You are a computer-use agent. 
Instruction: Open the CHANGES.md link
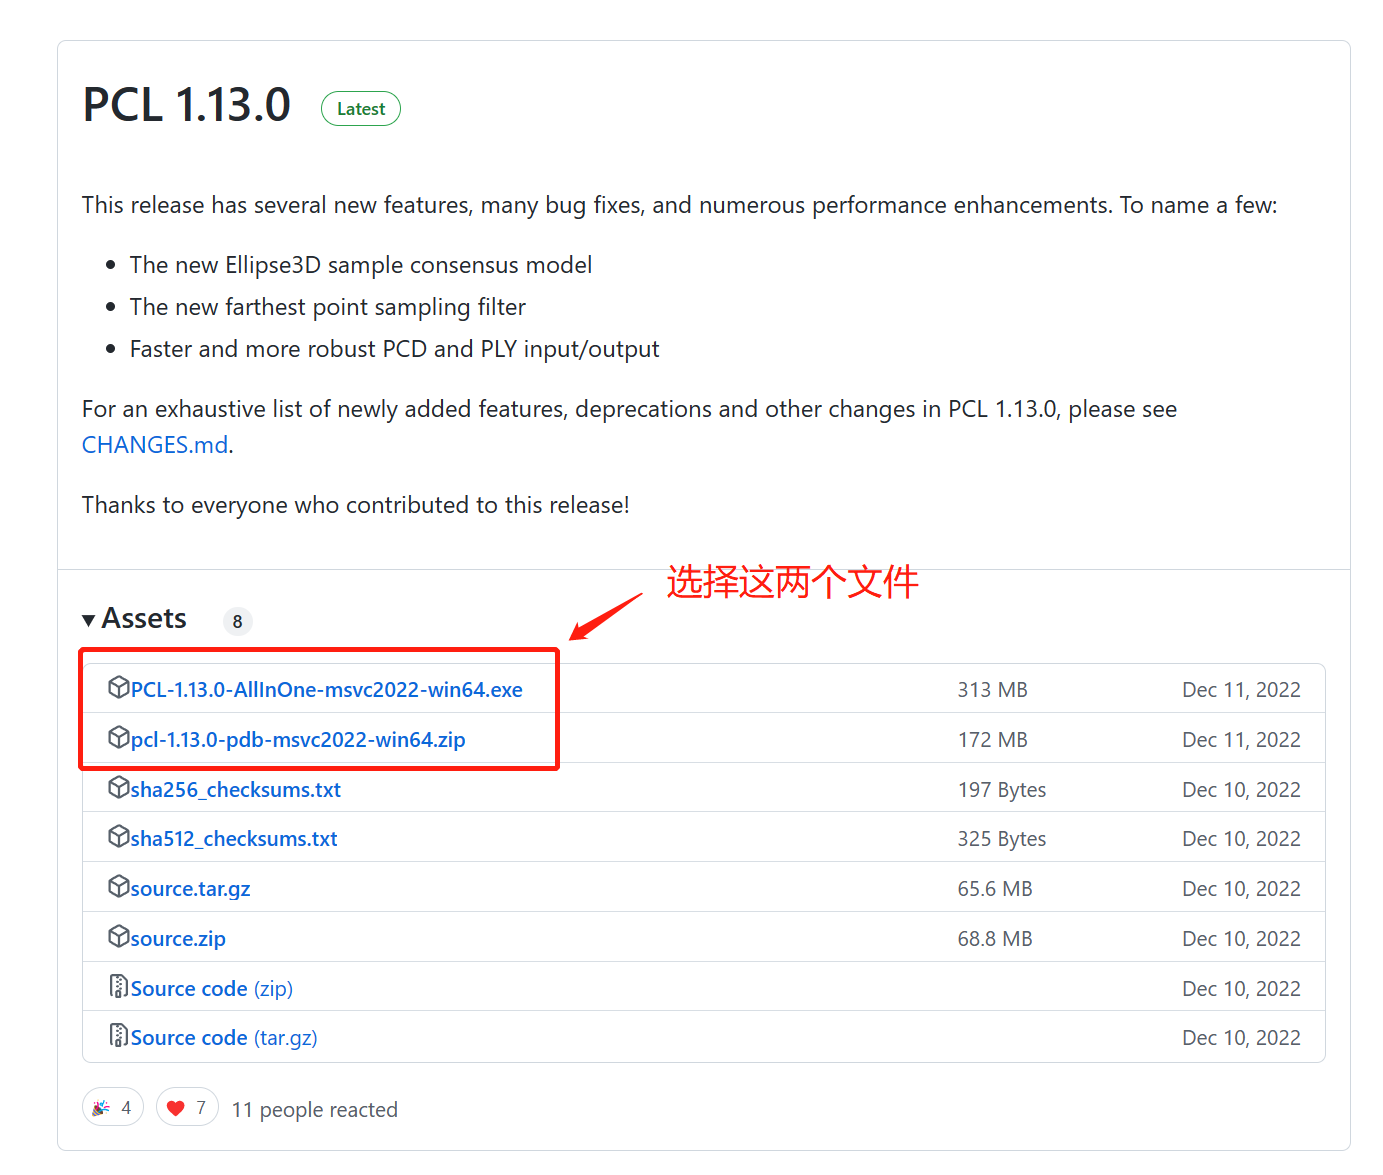155,445
